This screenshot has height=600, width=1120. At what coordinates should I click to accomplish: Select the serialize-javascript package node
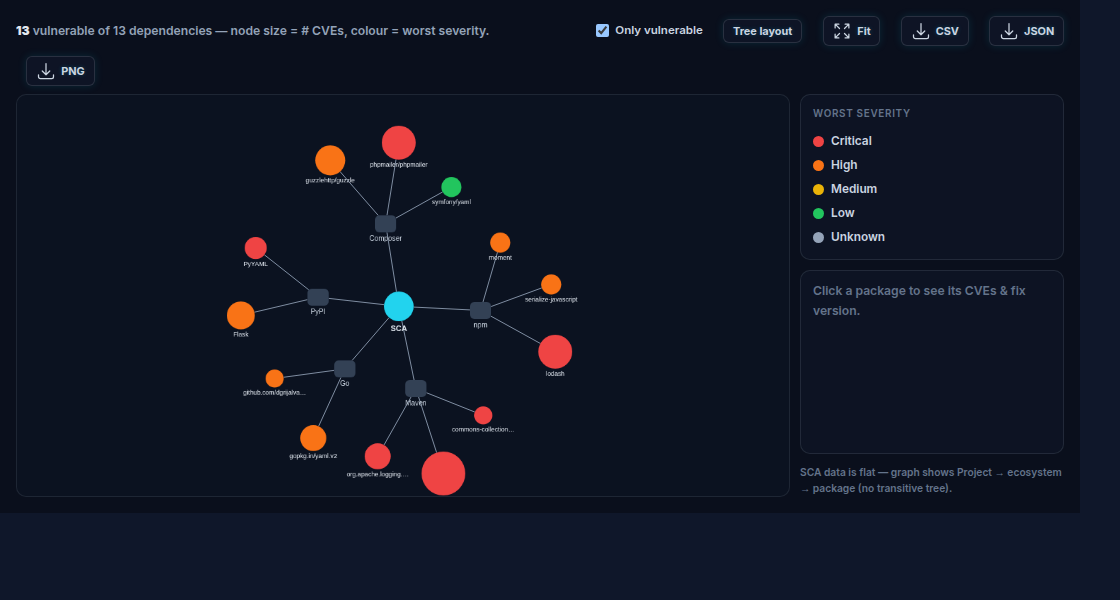pos(551,284)
